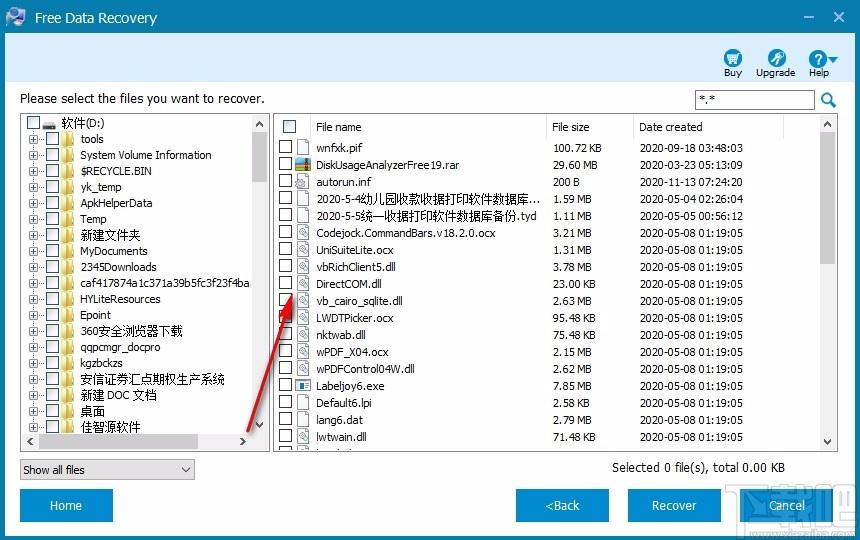The image size is (860, 540).
Task: Click the Upgrade key icon
Action: click(776, 58)
